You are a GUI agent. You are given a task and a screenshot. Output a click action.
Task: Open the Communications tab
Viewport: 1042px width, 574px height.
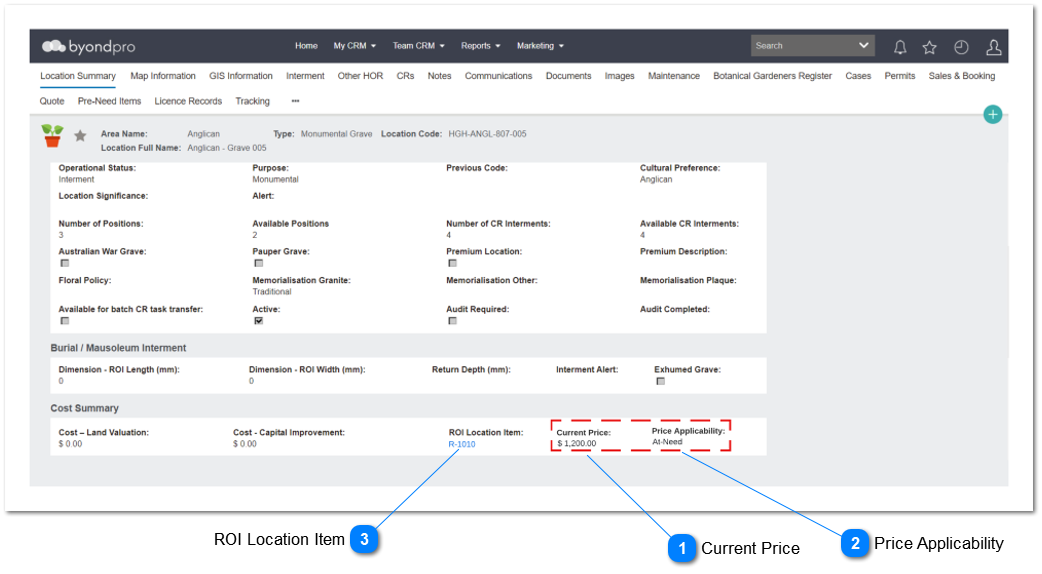tap(498, 76)
